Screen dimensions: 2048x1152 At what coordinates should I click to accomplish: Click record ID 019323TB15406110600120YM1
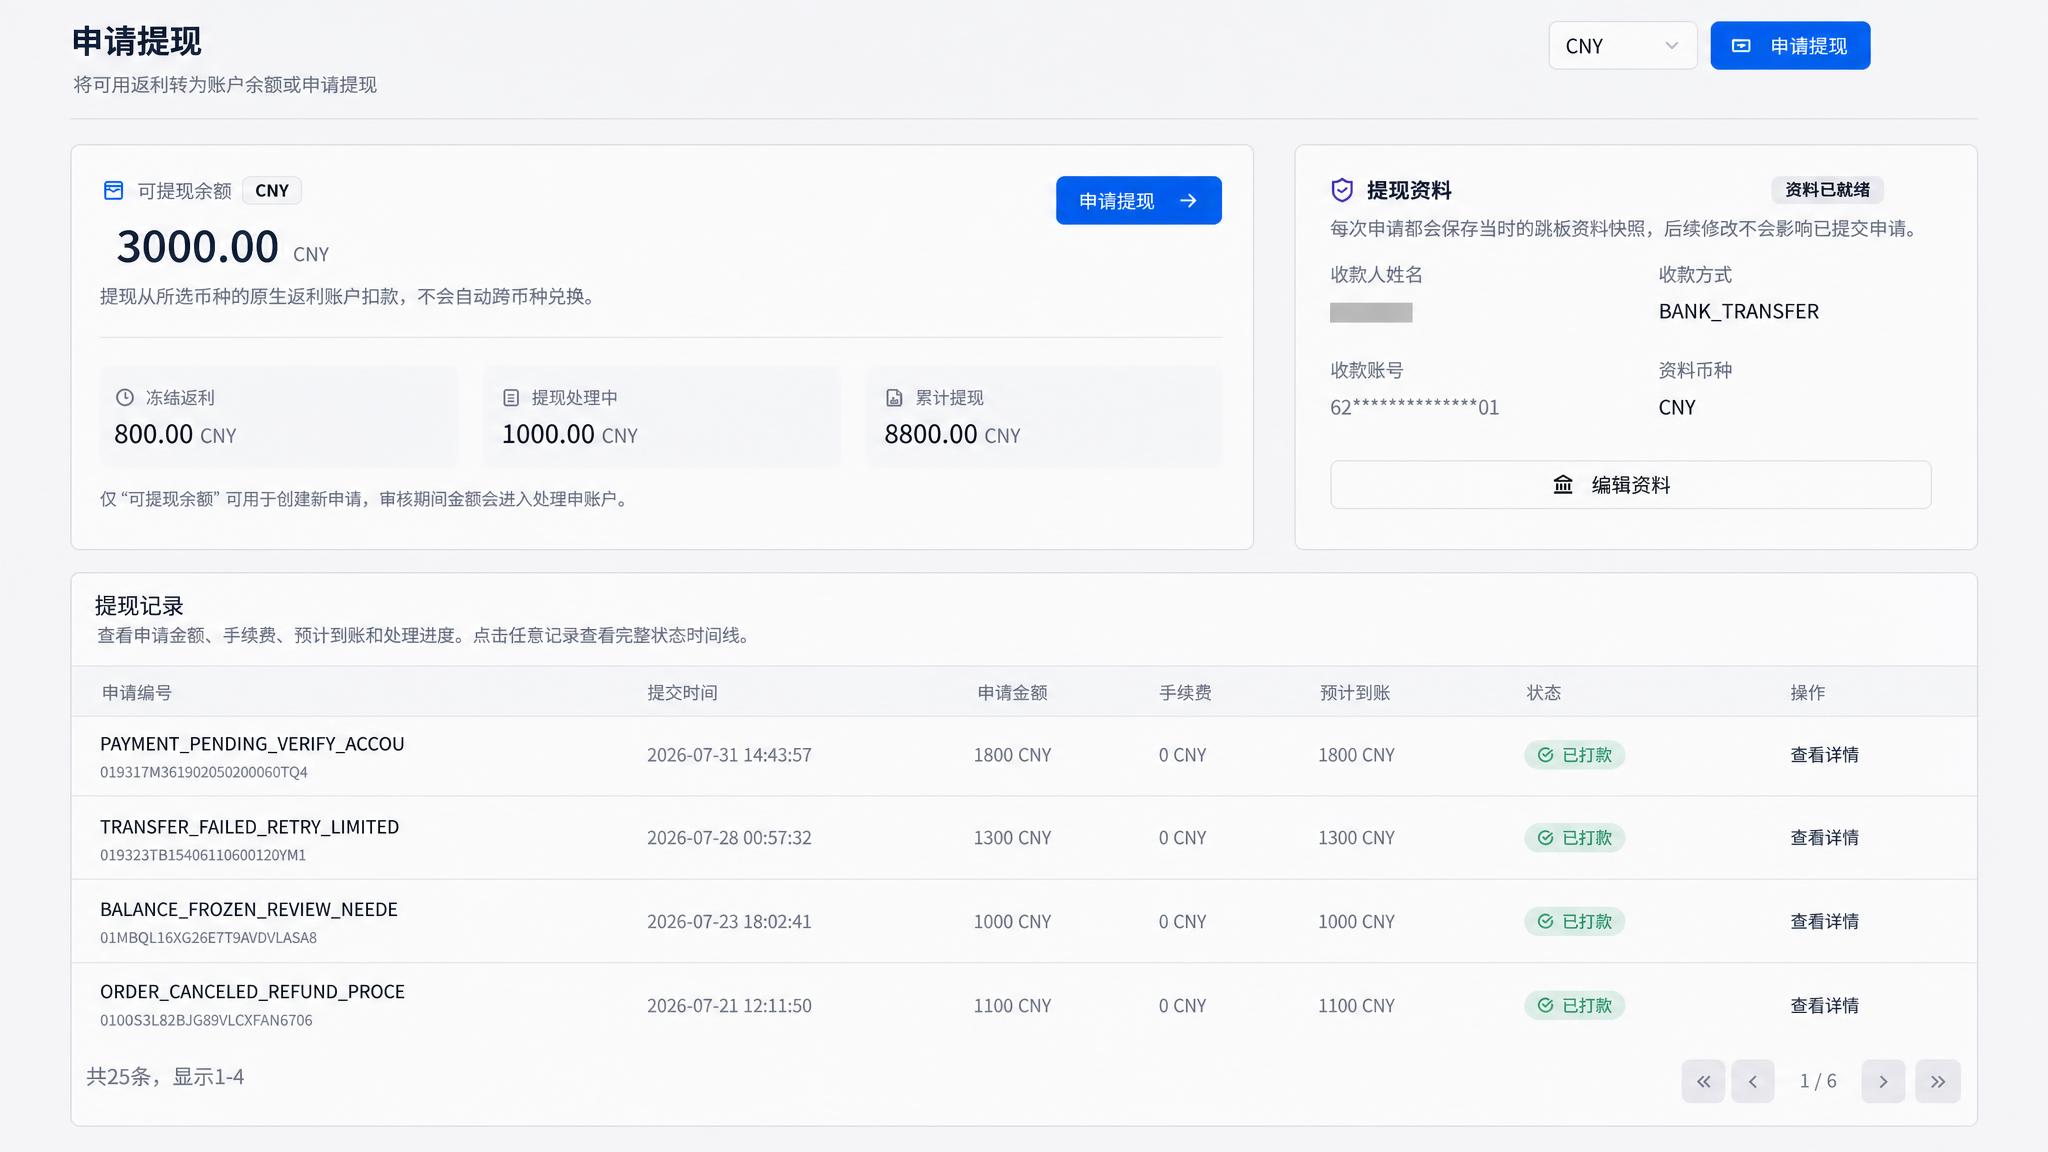(x=203, y=856)
